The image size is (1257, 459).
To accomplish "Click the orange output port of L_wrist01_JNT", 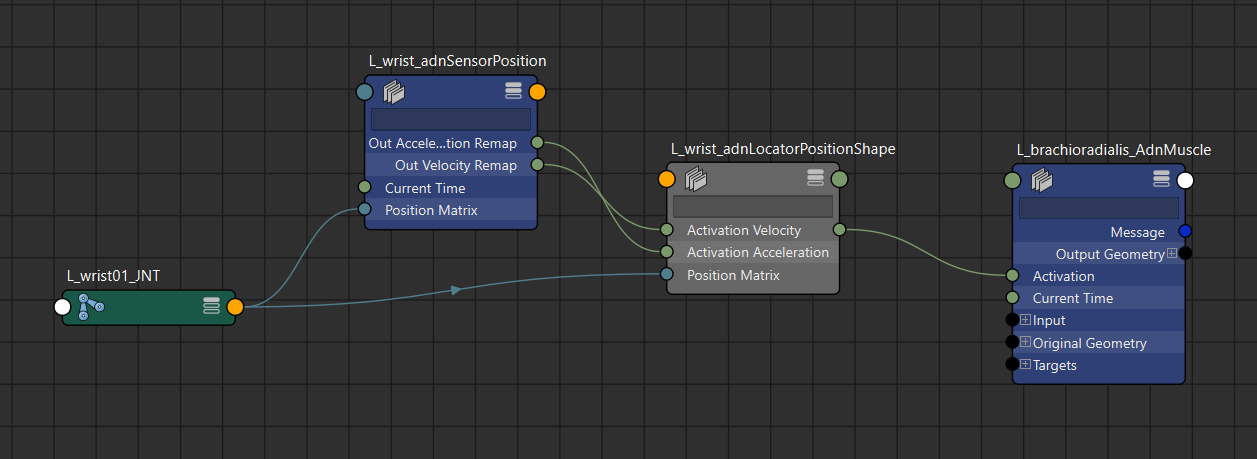I will [x=235, y=307].
